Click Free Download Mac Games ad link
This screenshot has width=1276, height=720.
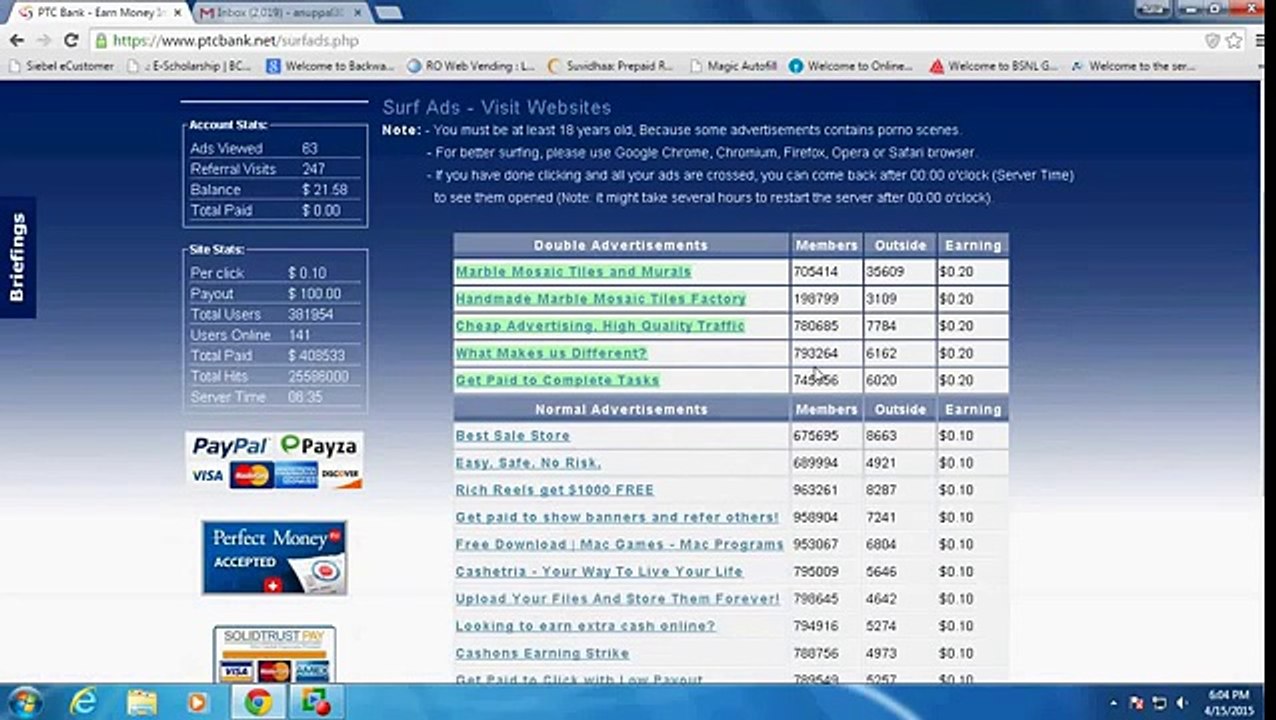pos(619,544)
